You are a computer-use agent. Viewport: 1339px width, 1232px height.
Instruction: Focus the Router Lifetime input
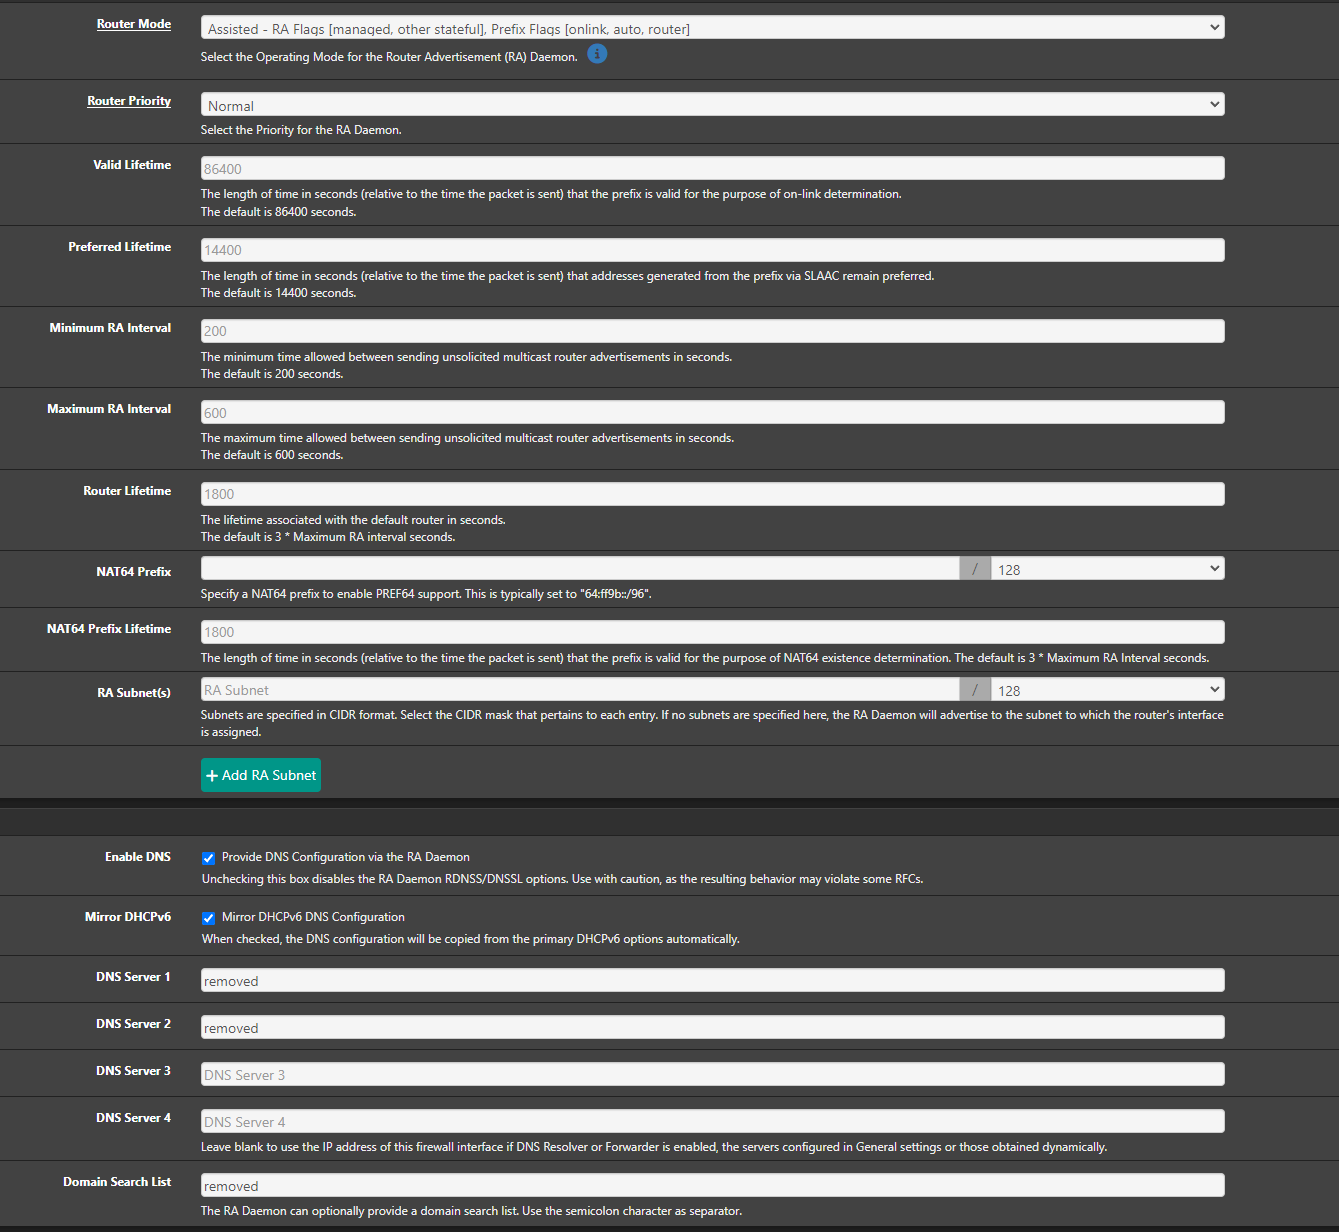[712, 494]
